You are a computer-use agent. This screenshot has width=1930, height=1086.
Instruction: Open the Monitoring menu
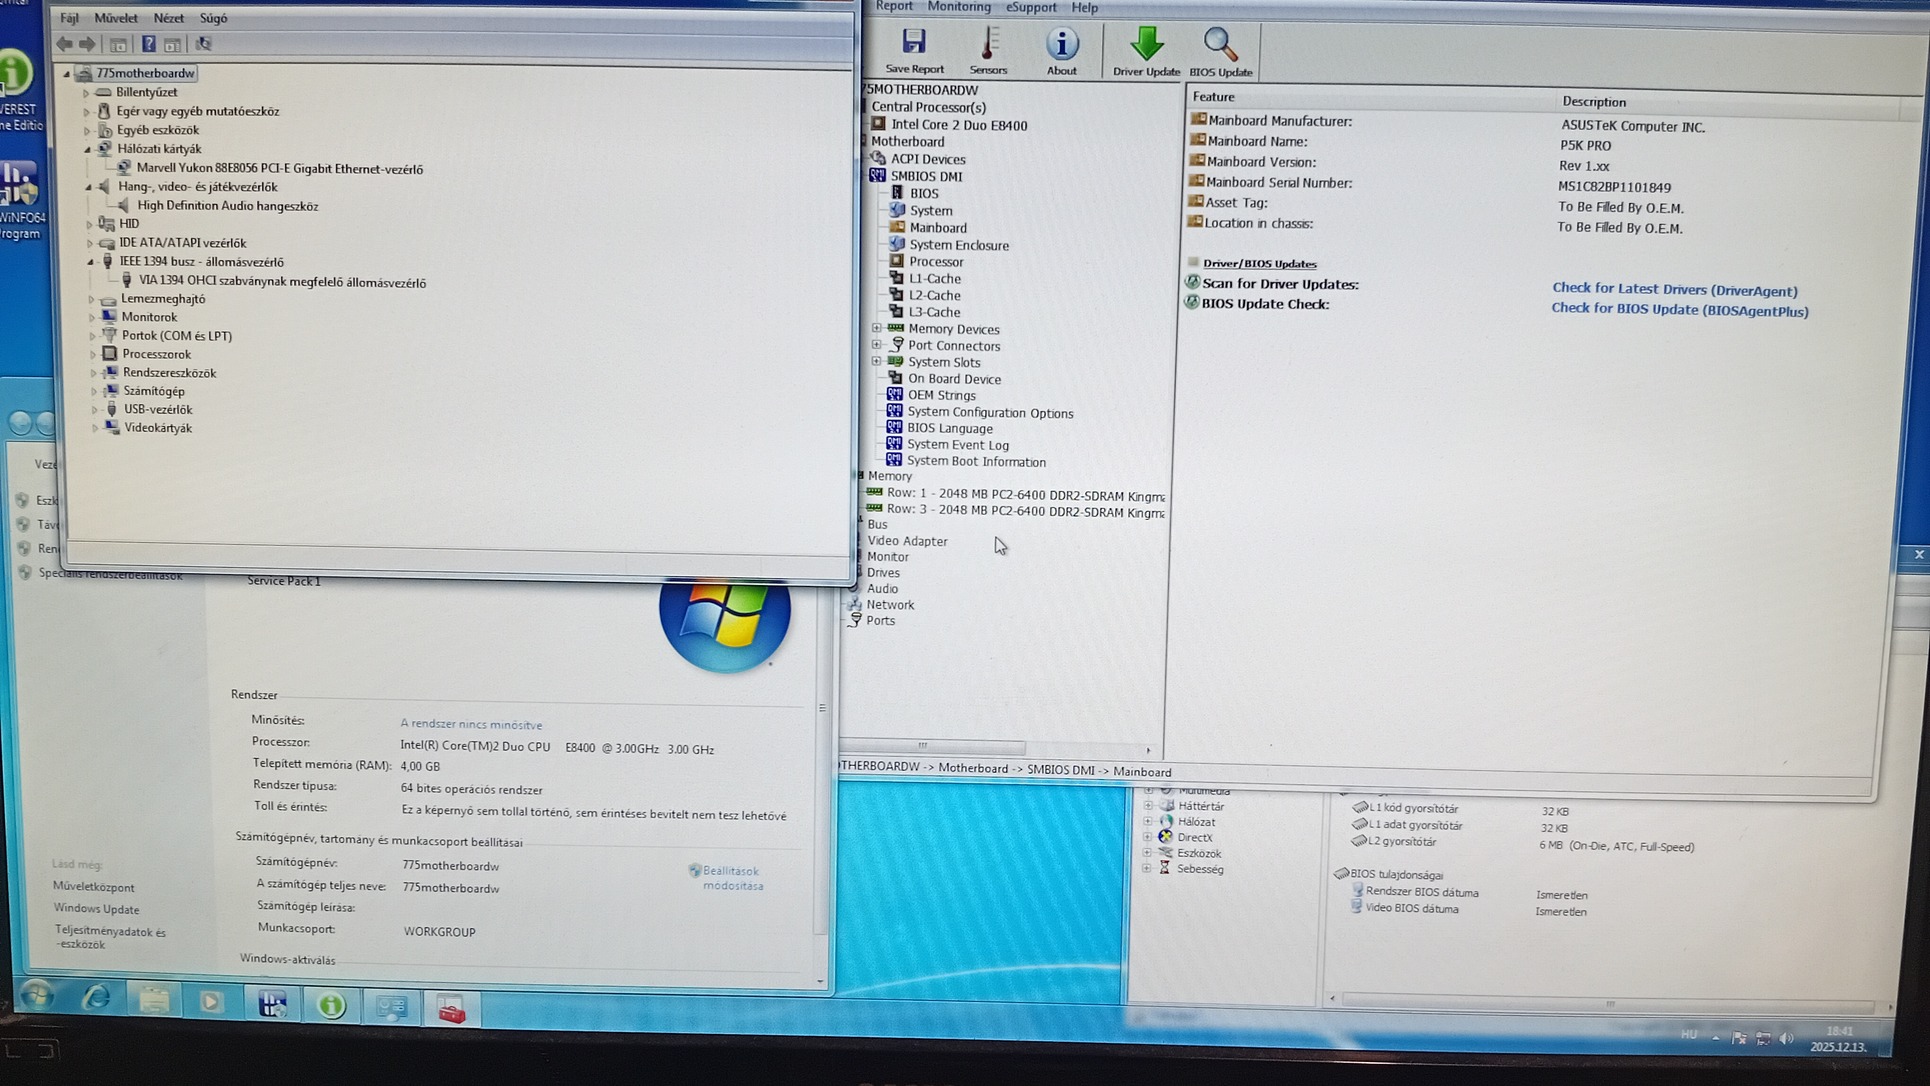958,7
